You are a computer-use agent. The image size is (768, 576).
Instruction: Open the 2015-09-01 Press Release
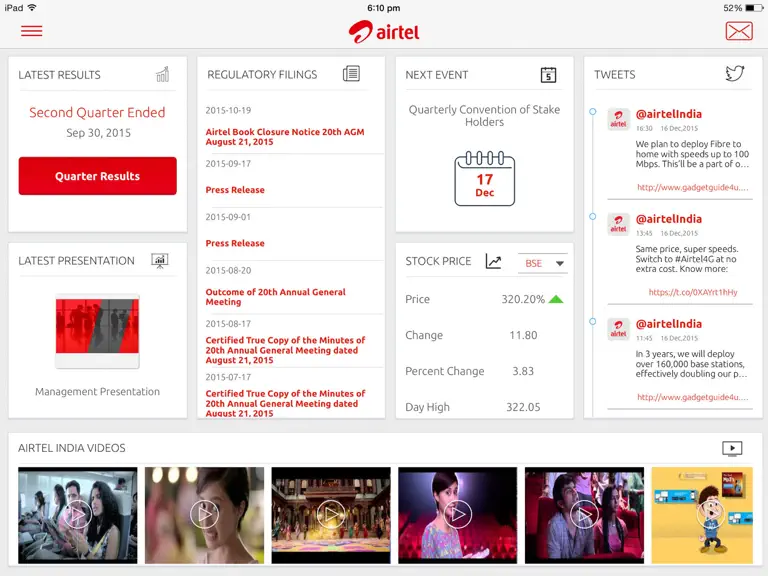click(x=235, y=243)
